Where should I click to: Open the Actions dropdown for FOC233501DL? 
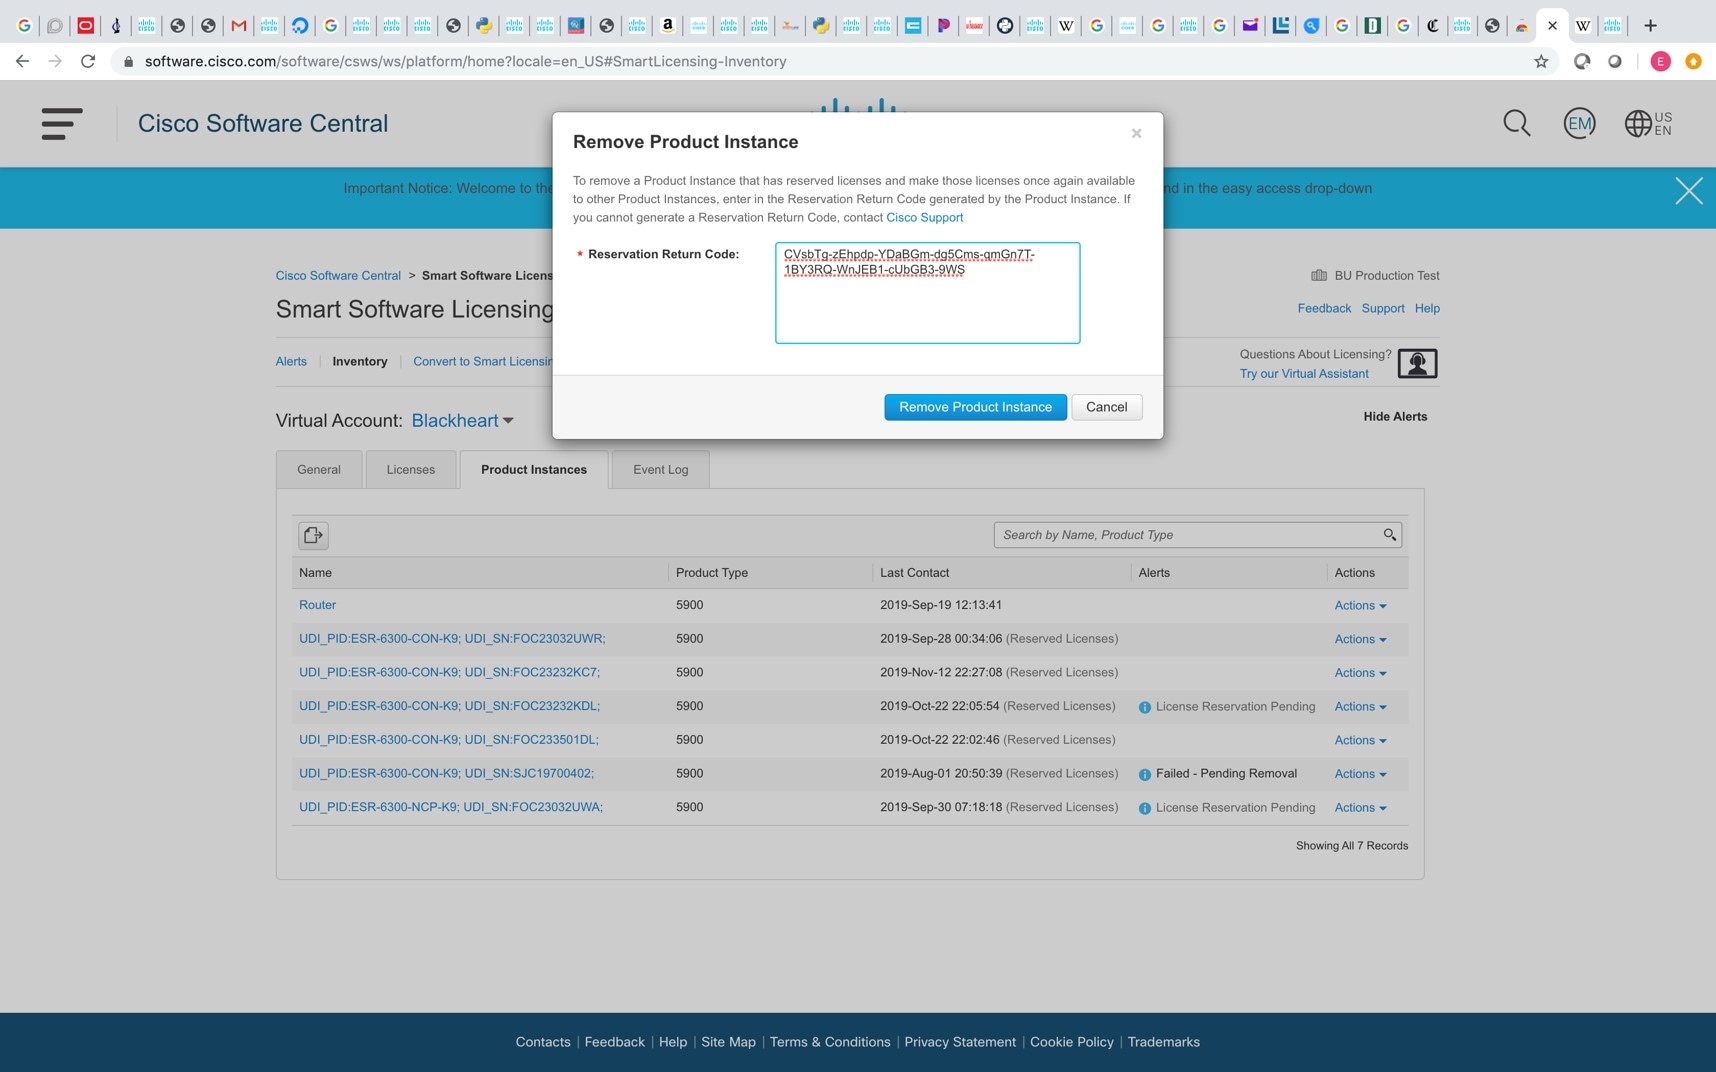(x=1360, y=741)
